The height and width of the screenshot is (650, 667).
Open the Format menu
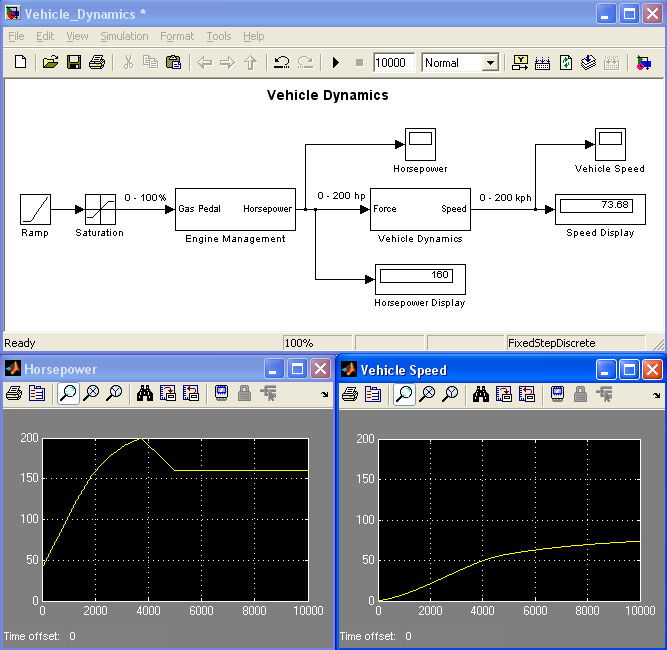click(x=177, y=37)
